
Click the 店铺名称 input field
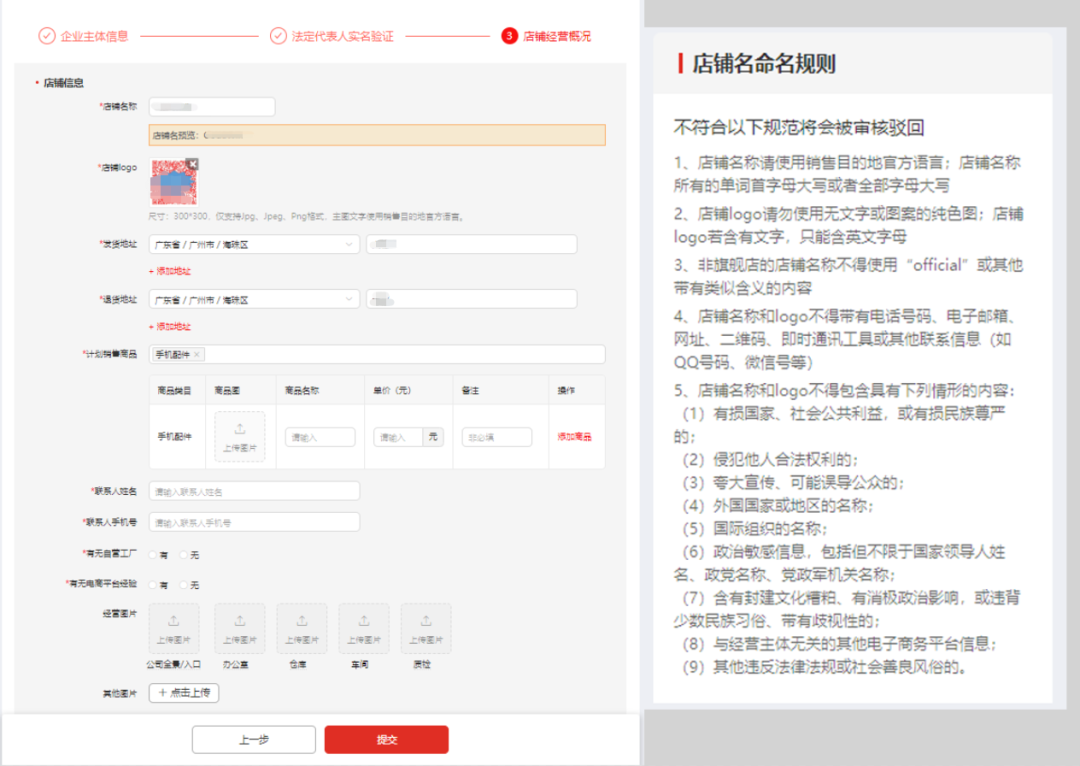coord(210,105)
